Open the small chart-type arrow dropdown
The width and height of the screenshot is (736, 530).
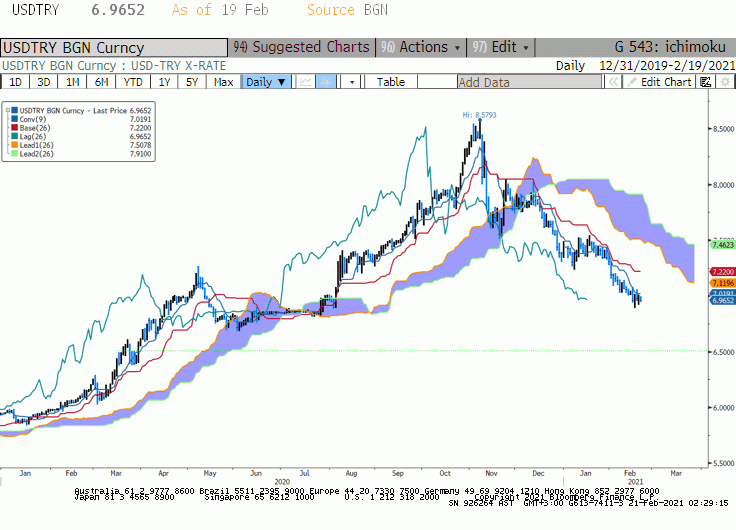coord(352,82)
